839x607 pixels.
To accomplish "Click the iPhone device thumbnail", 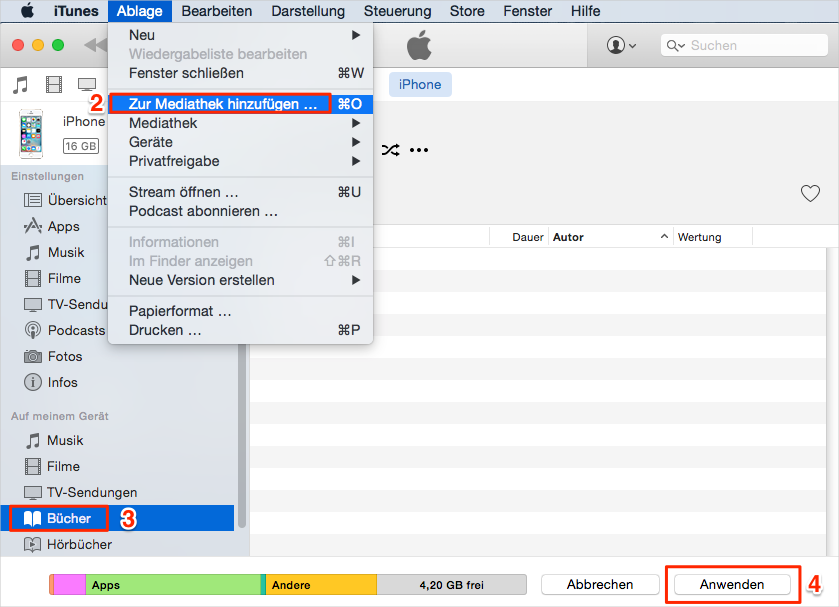I will tap(31, 134).
